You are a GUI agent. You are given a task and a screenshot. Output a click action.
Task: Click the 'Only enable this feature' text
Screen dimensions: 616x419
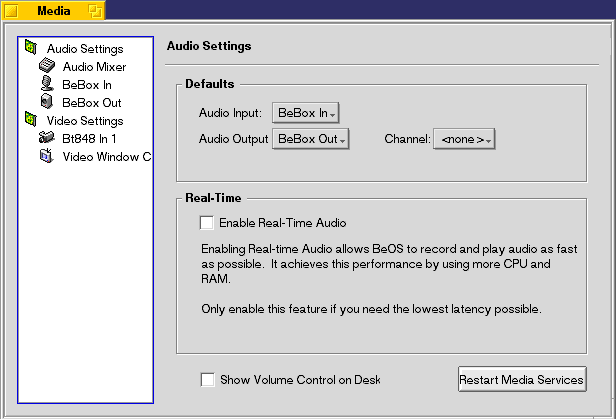click(x=371, y=309)
